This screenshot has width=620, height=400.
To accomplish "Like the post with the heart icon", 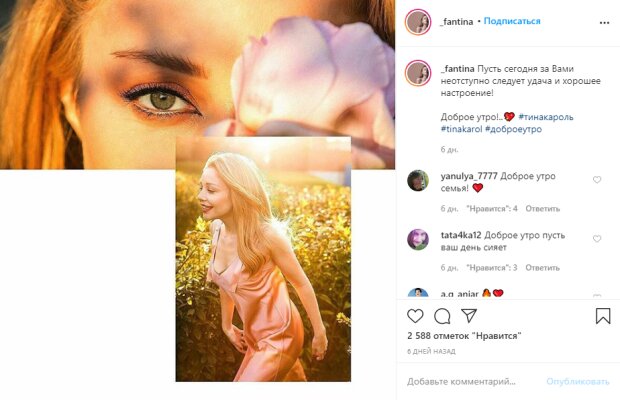I will pos(415,316).
